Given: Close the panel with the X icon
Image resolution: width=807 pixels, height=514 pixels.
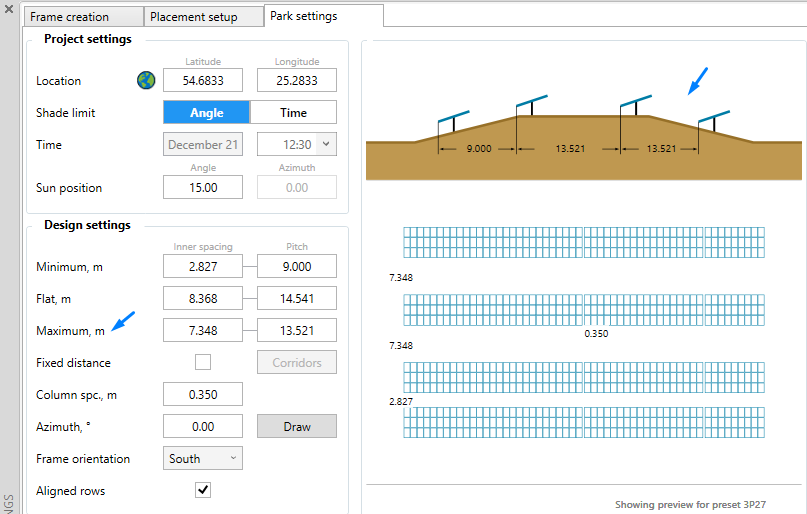Looking at the screenshot, I should [9, 10].
